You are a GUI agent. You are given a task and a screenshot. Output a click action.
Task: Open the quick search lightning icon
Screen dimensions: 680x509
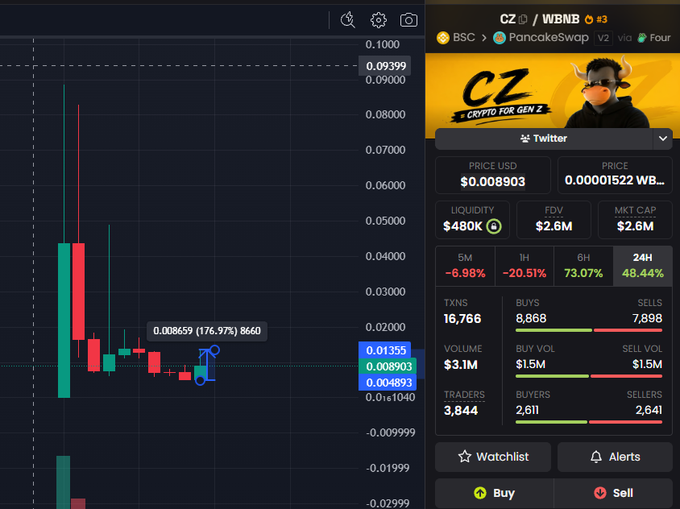[347, 20]
